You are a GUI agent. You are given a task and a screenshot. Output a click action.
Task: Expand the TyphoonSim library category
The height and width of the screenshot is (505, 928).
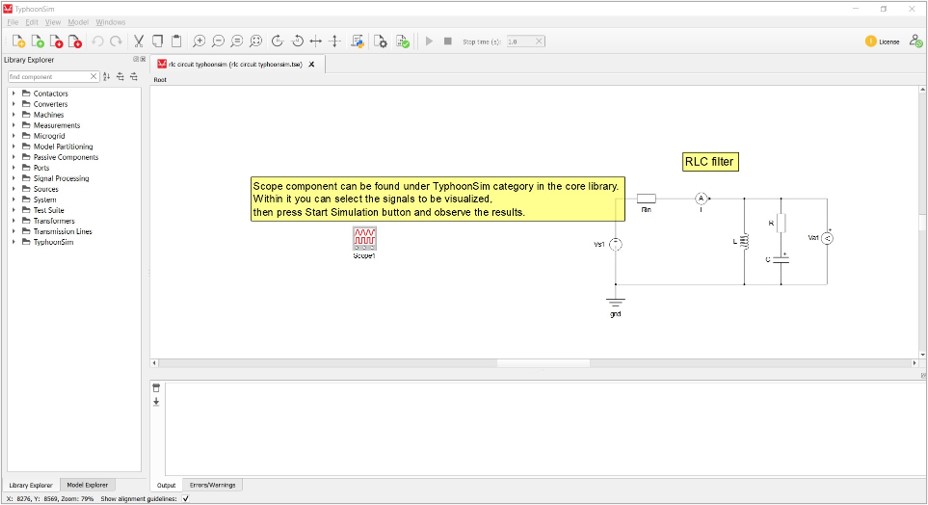[x=14, y=242]
